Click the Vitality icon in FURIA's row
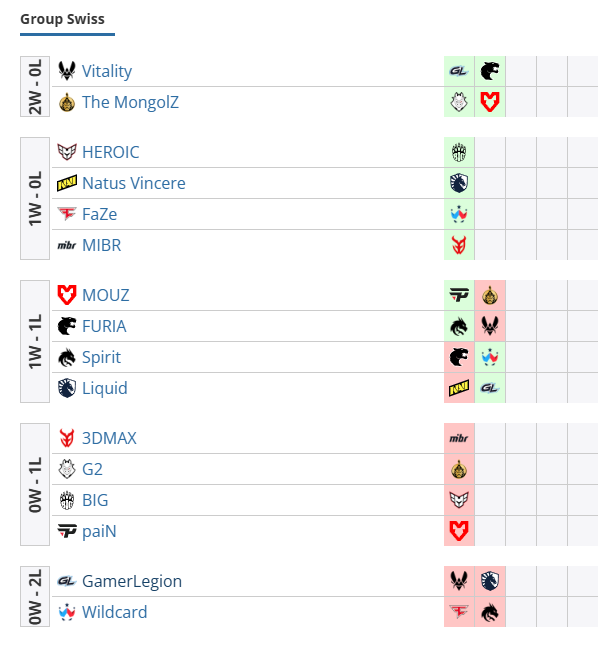Image resolution: width=614 pixels, height=651 pixels. [x=490, y=326]
